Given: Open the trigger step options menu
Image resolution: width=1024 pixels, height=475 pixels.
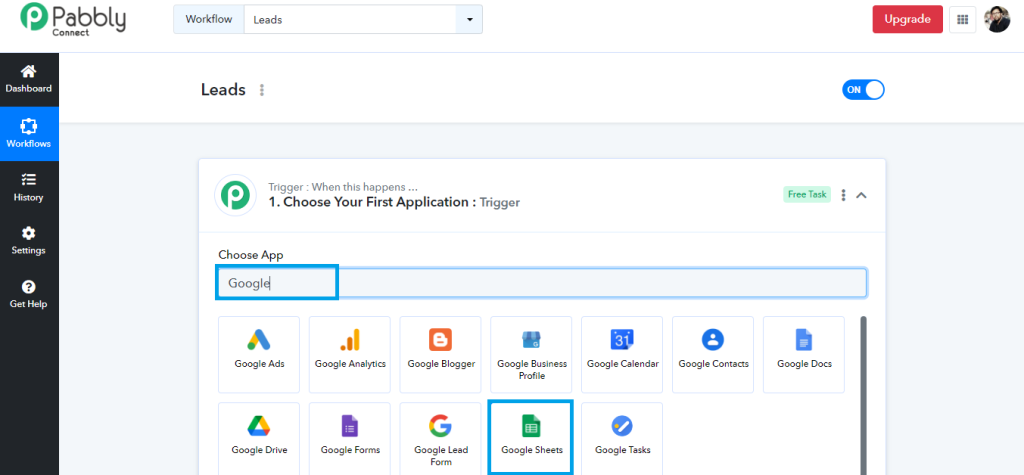Looking at the screenshot, I should (x=844, y=195).
